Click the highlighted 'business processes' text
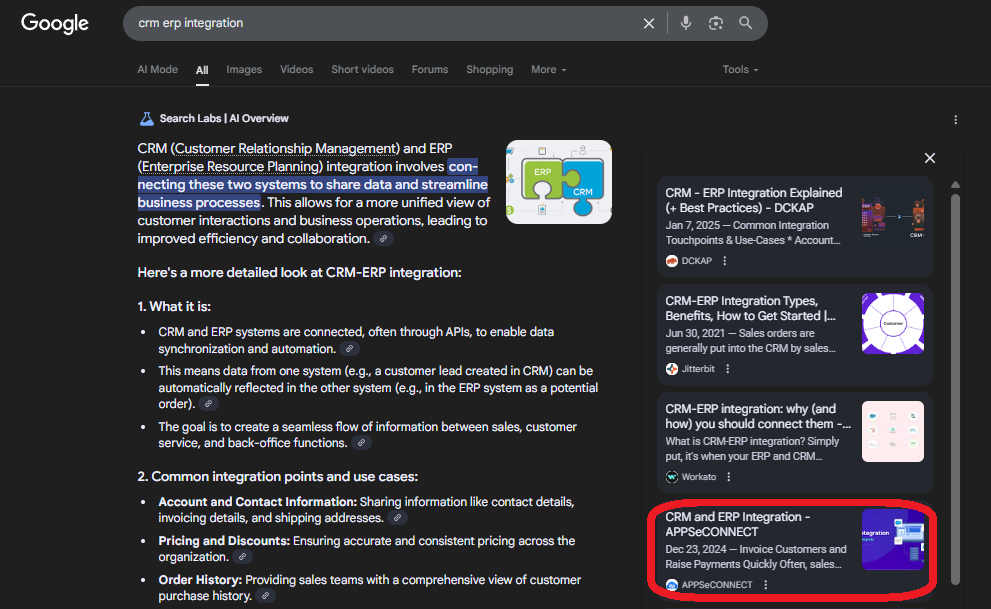The image size is (991, 609). pyautogui.click(x=199, y=203)
